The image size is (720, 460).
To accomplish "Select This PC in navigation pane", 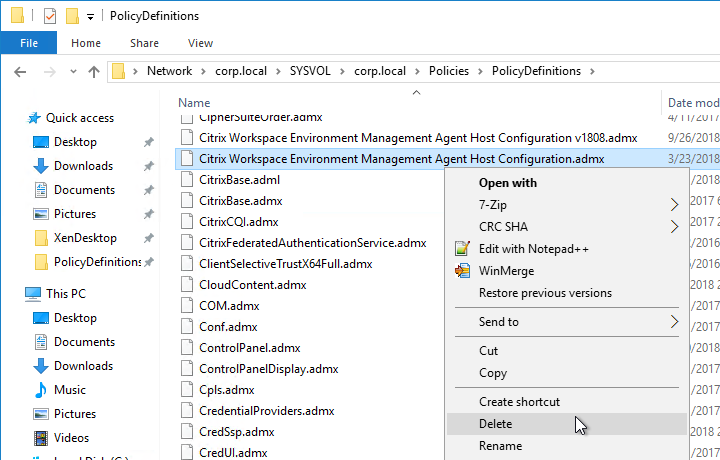I will pos(66,294).
